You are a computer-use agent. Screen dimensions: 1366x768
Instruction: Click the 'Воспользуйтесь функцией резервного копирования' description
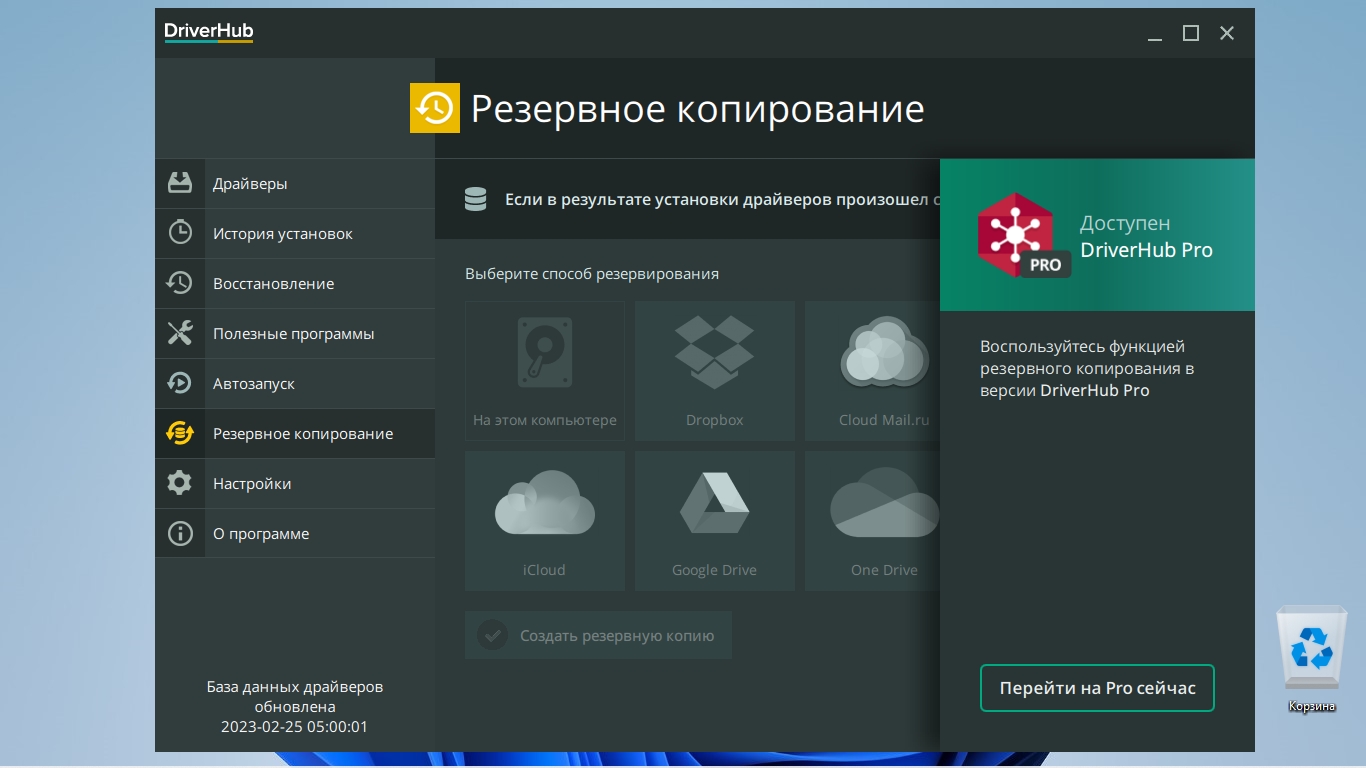[1088, 369]
